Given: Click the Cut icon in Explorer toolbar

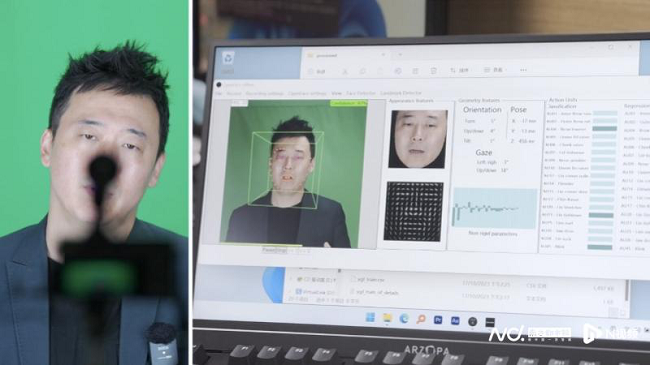Looking at the screenshot, I should coord(345,72).
